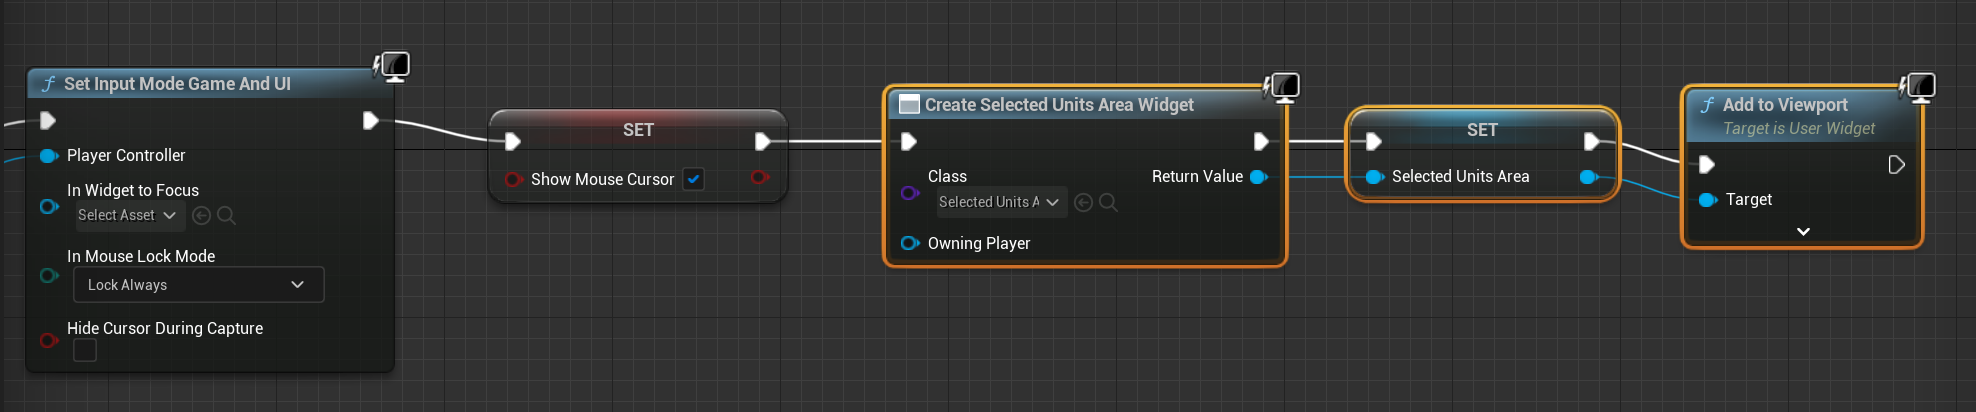Select Set Input Mode Game And UI node title
Image resolution: width=1976 pixels, height=412 pixels.
pyautogui.click(x=177, y=84)
